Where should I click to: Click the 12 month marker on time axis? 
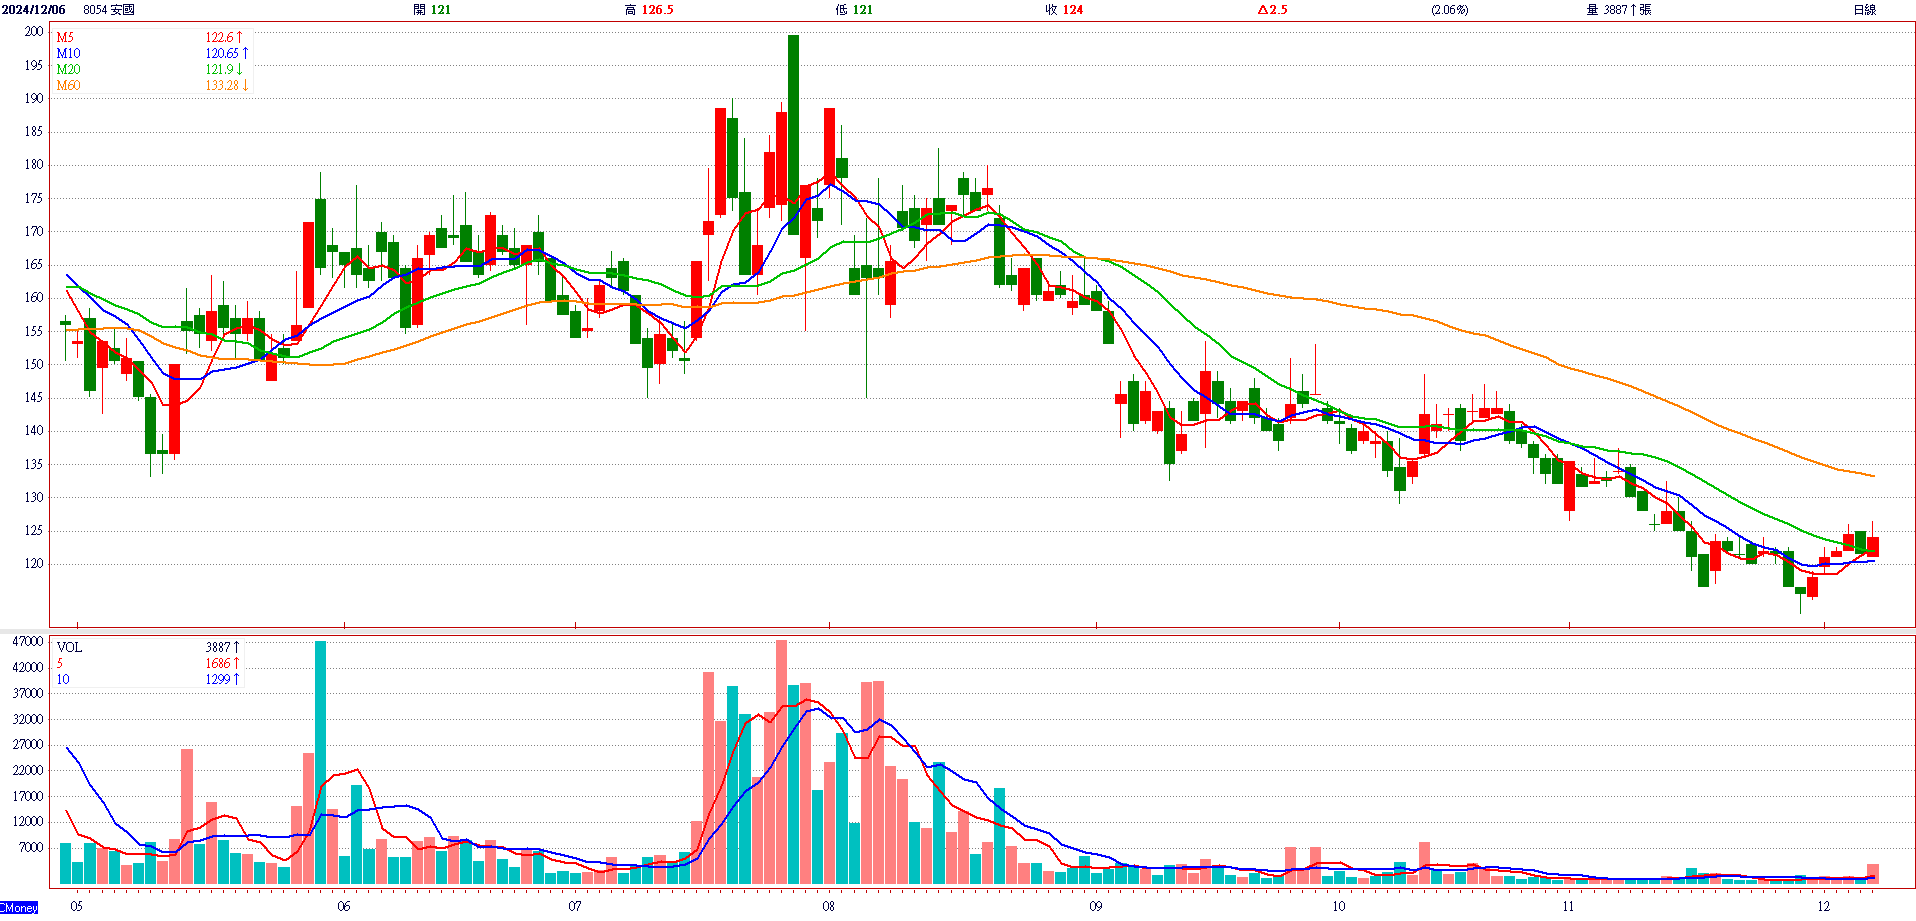(1824, 906)
